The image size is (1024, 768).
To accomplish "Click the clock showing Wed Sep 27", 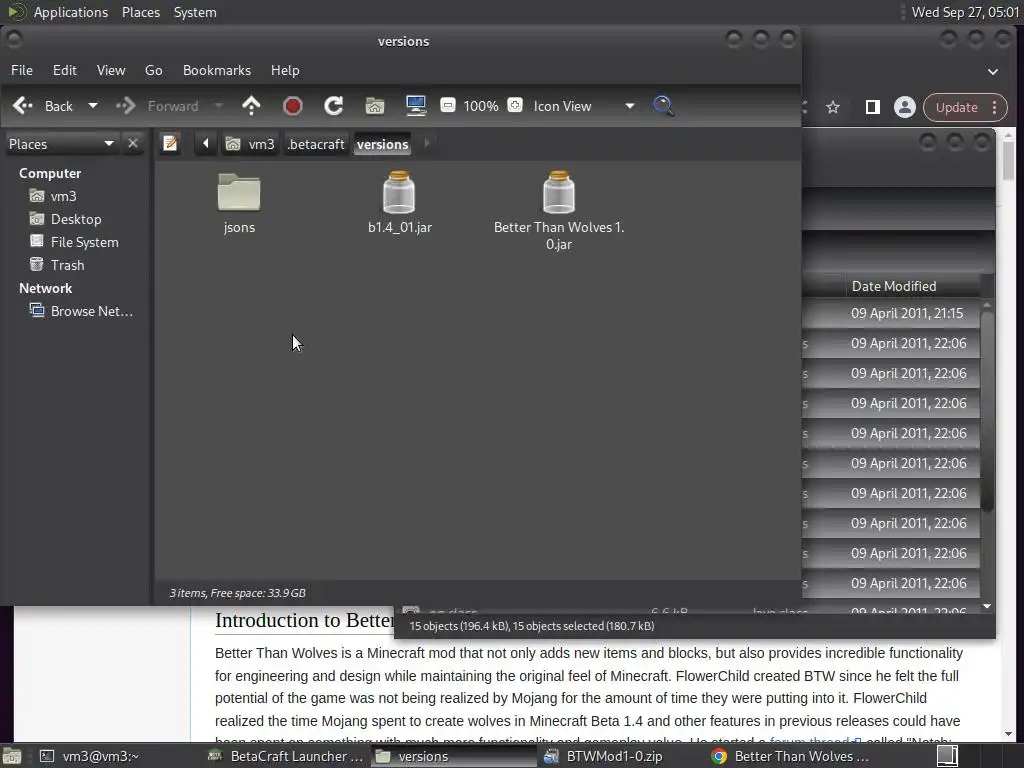I will coord(965,12).
